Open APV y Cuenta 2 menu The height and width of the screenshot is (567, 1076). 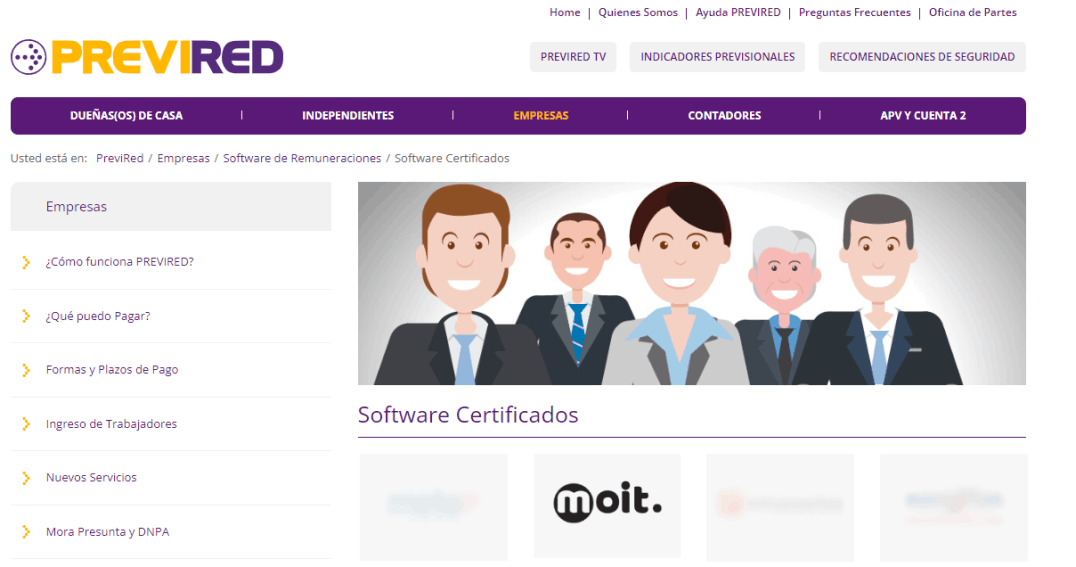coord(923,115)
